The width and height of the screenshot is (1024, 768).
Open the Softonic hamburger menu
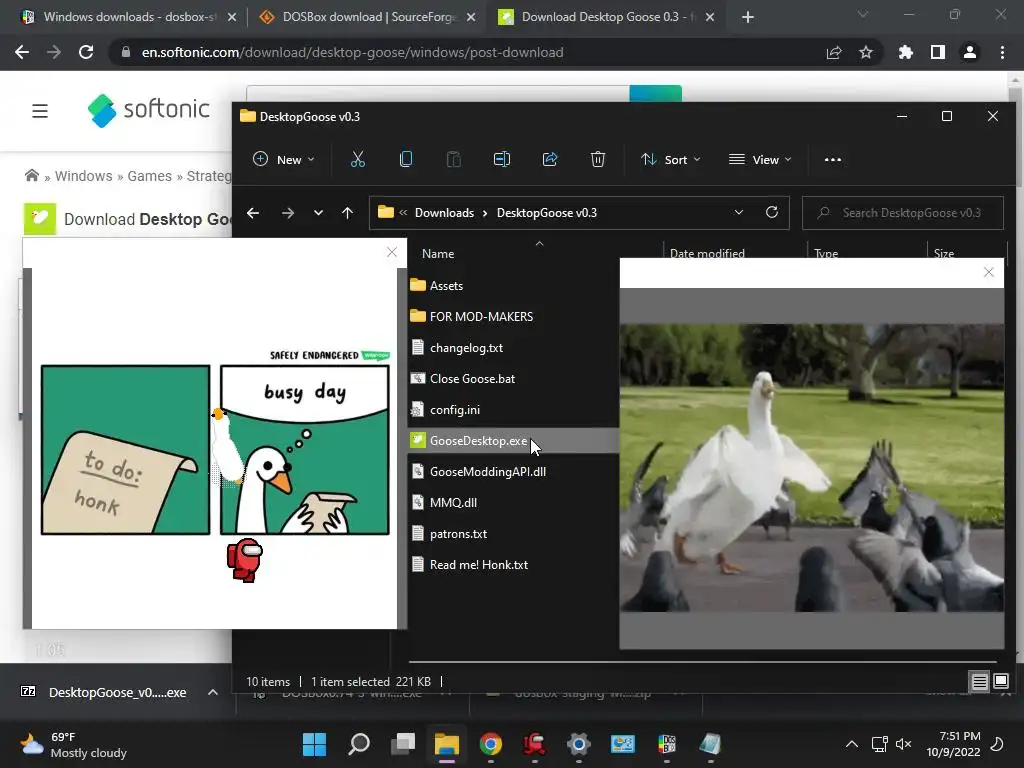(x=40, y=111)
